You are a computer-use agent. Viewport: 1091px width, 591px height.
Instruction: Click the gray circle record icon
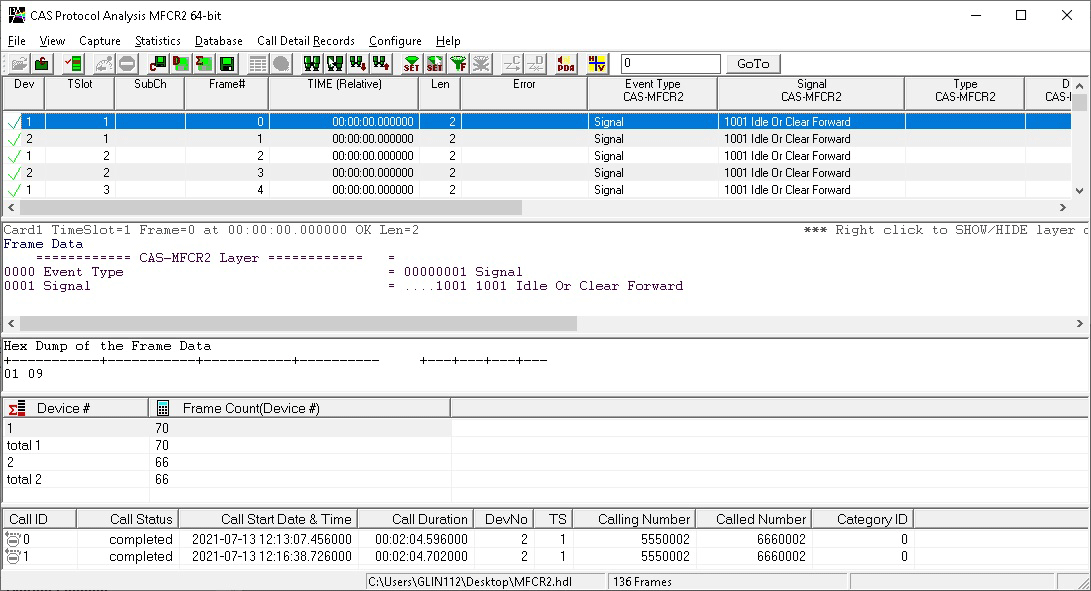point(281,64)
